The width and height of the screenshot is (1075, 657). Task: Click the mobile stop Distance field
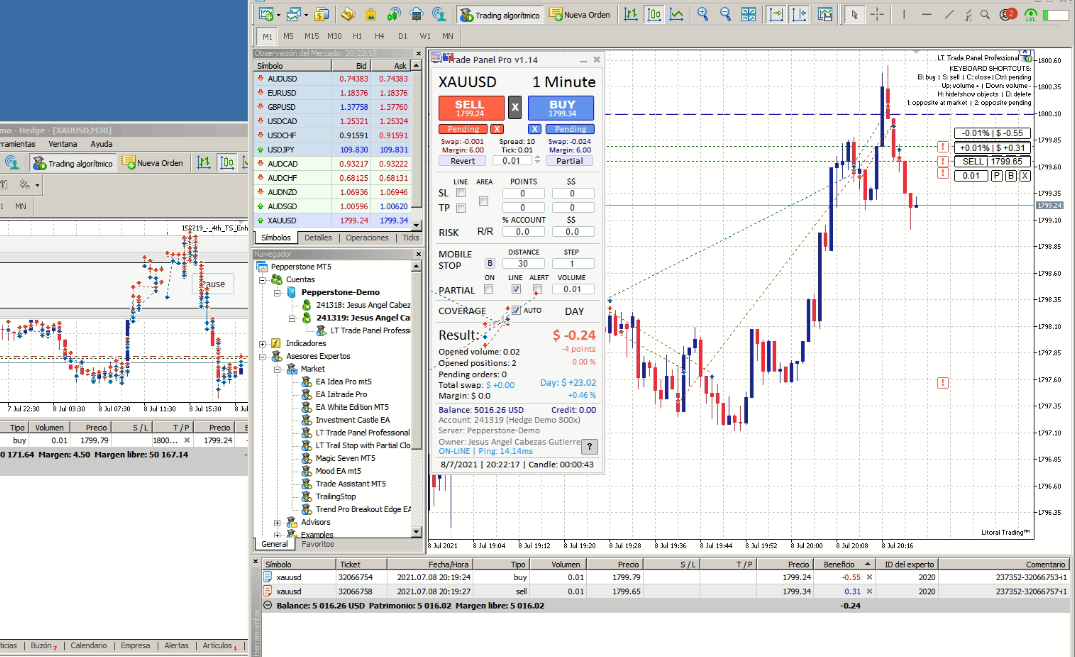[522, 264]
